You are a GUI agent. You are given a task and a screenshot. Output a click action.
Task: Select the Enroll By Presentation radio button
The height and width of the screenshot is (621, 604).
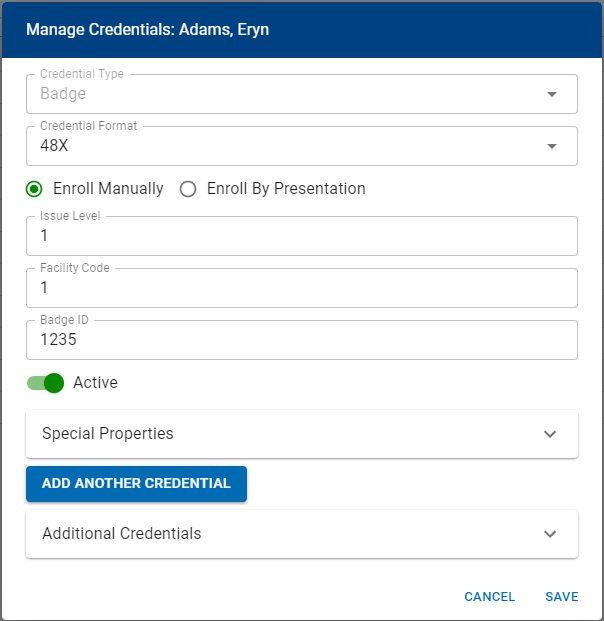tap(188, 189)
